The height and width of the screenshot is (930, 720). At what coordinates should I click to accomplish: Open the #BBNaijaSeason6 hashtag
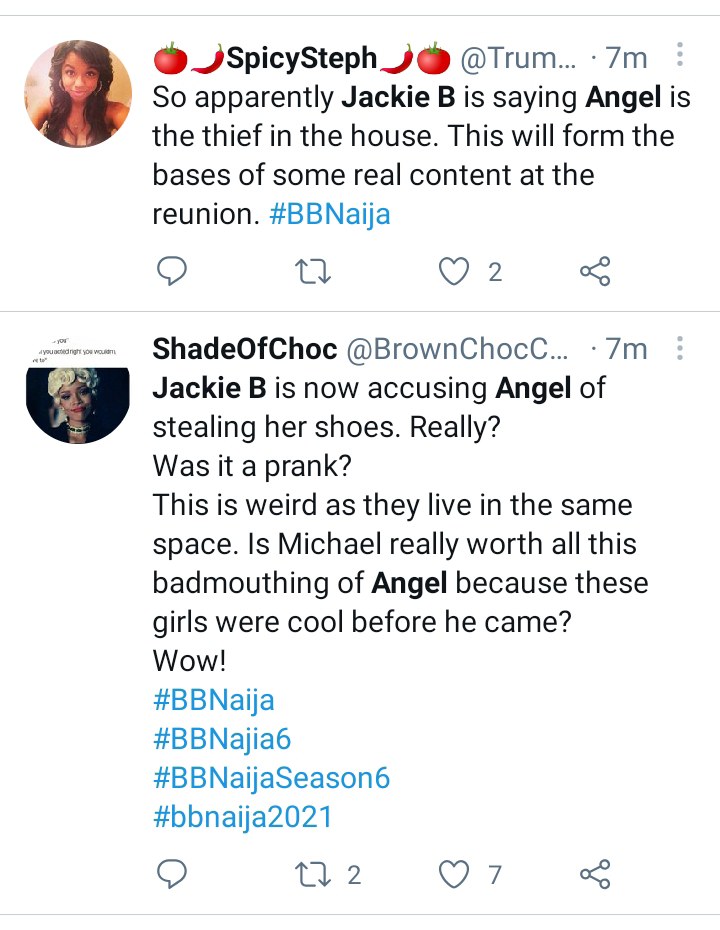pos(271,778)
